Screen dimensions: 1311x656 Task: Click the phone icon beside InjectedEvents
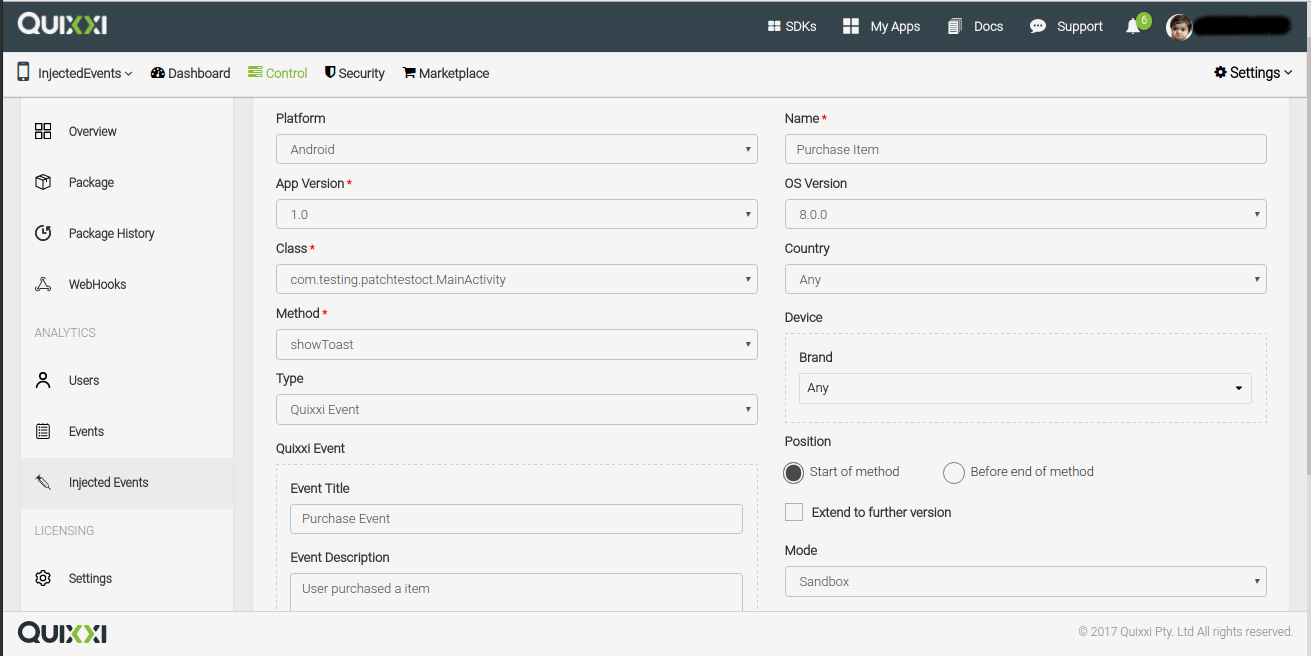(23, 72)
